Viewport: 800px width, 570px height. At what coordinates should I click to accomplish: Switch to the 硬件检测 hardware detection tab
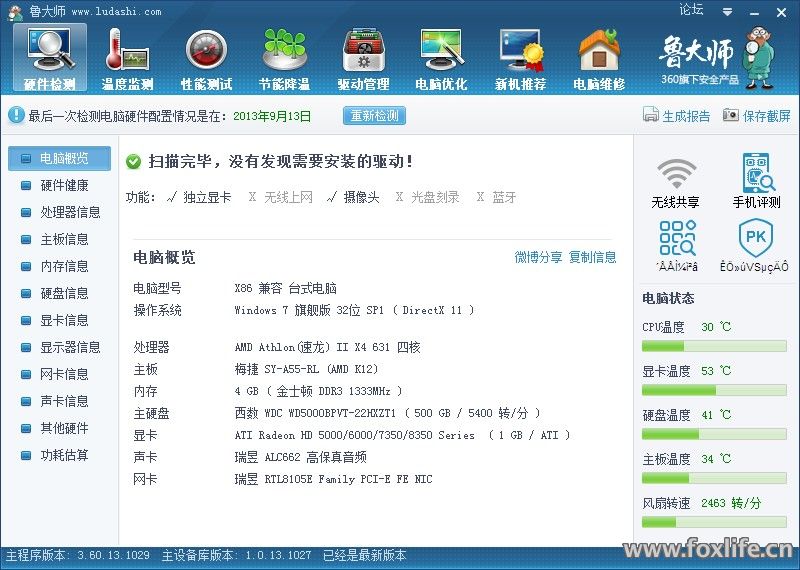point(49,58)
